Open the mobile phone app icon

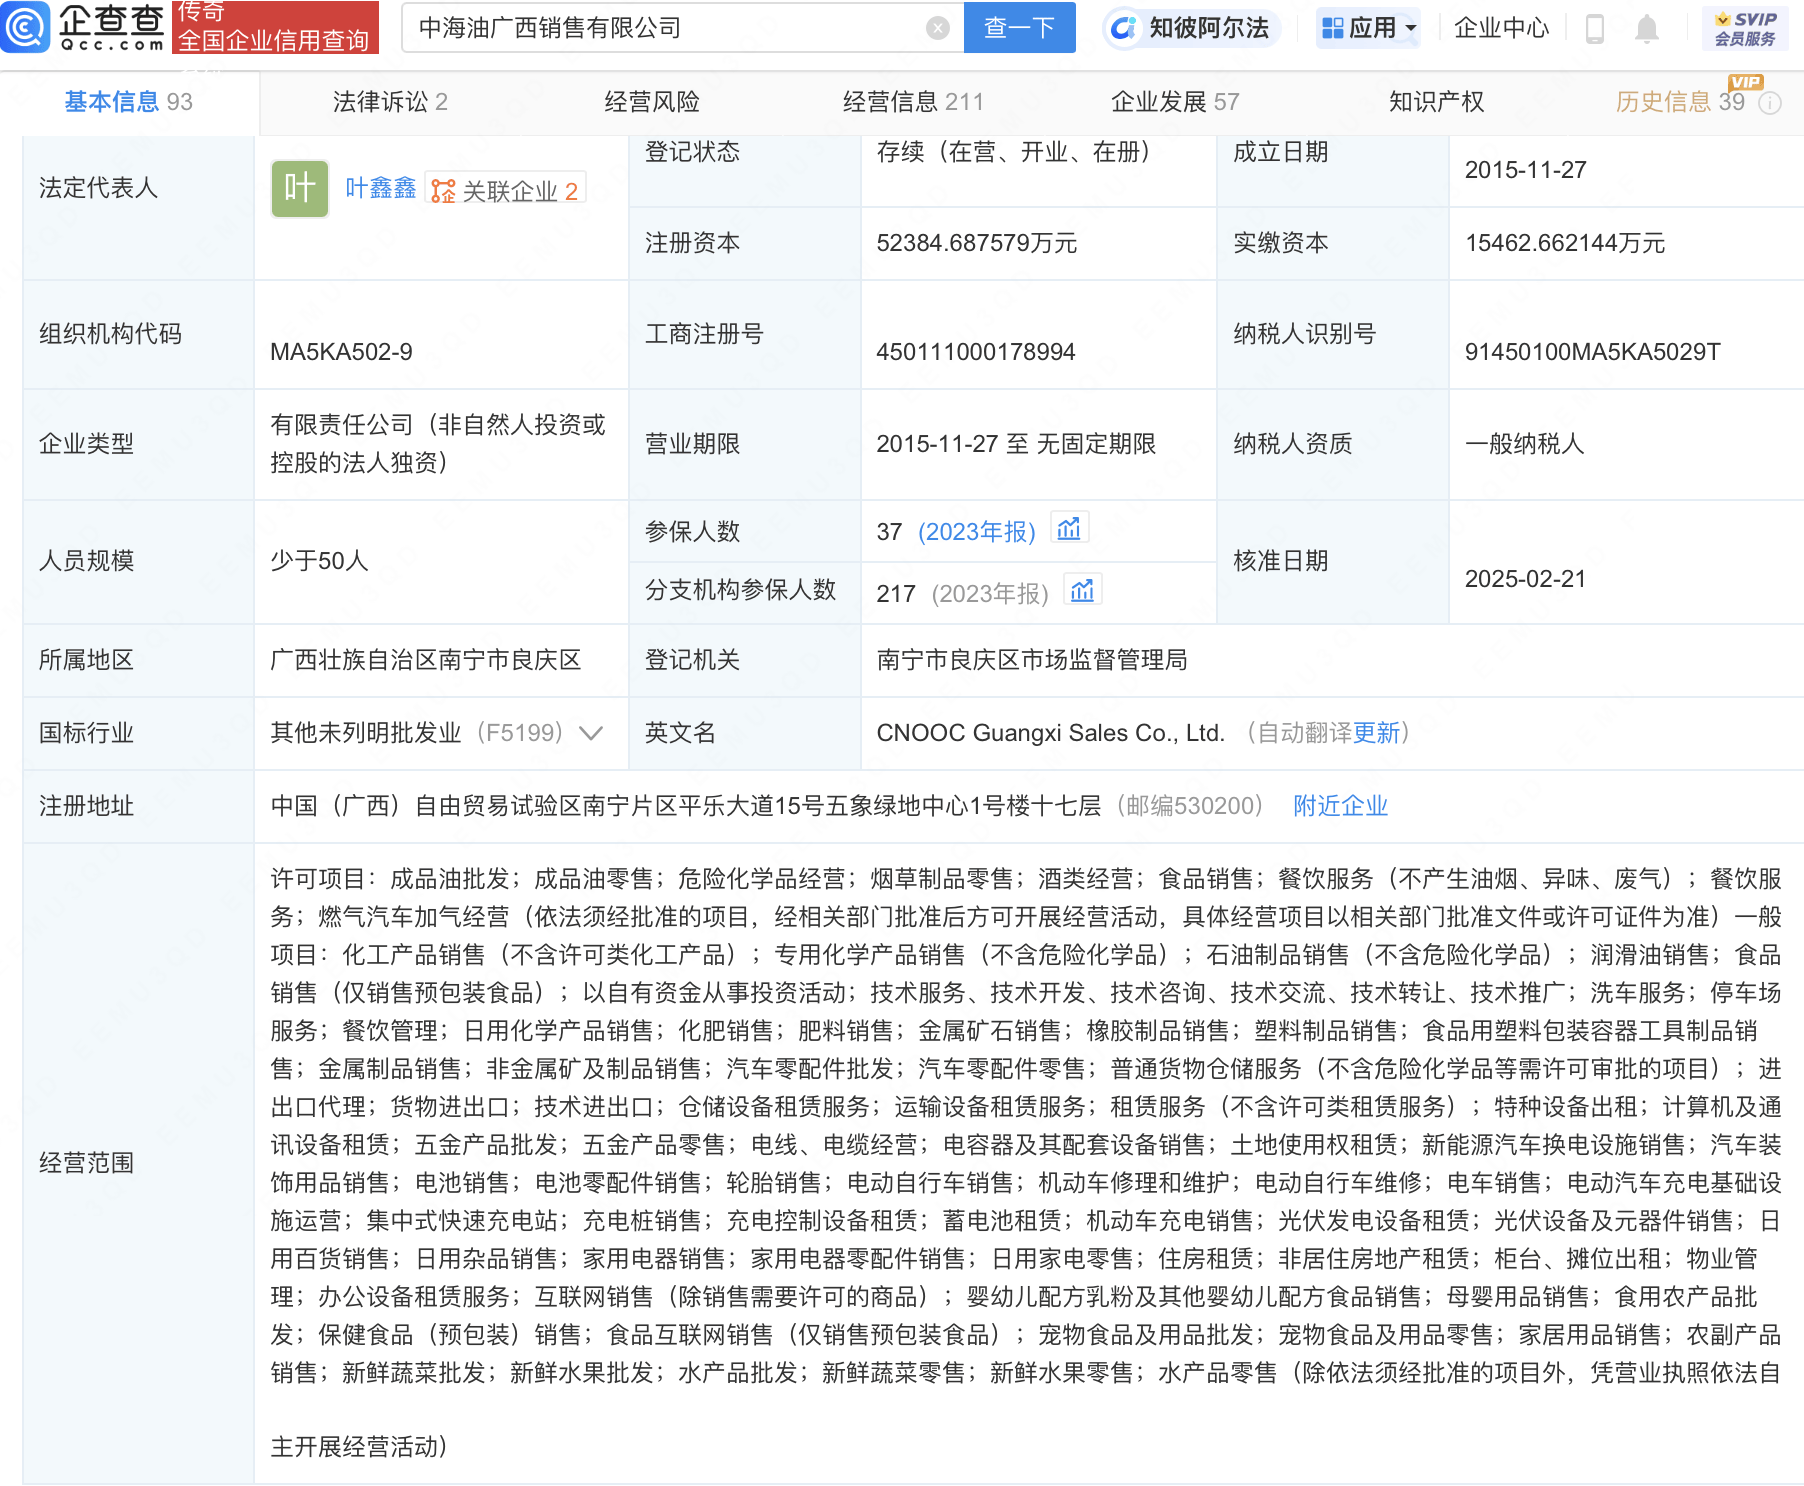[1595, 29]
